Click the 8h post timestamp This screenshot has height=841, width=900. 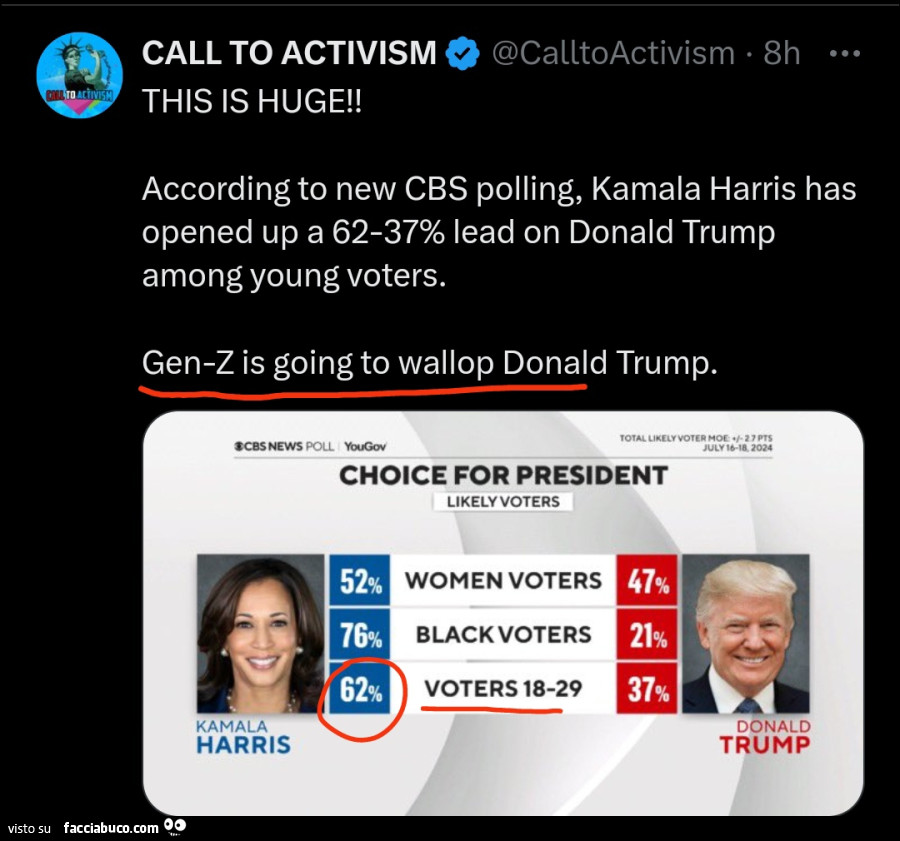click(x=782, y=53)
